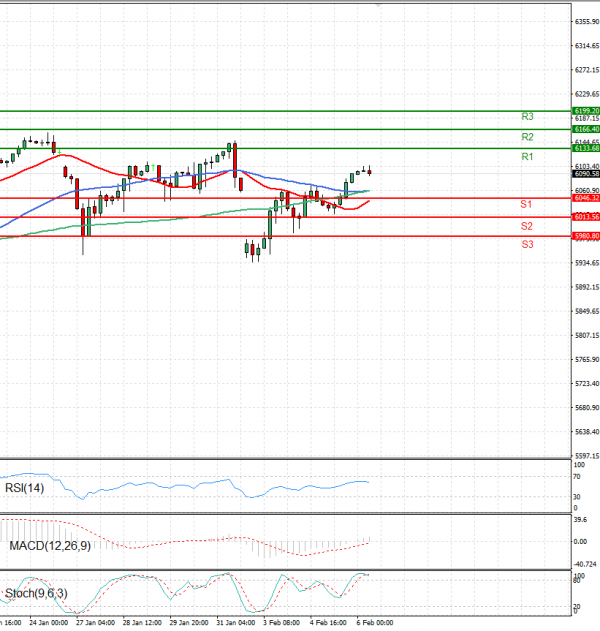Select the S1 support label
600x631 pixels.
coord(526,204)
